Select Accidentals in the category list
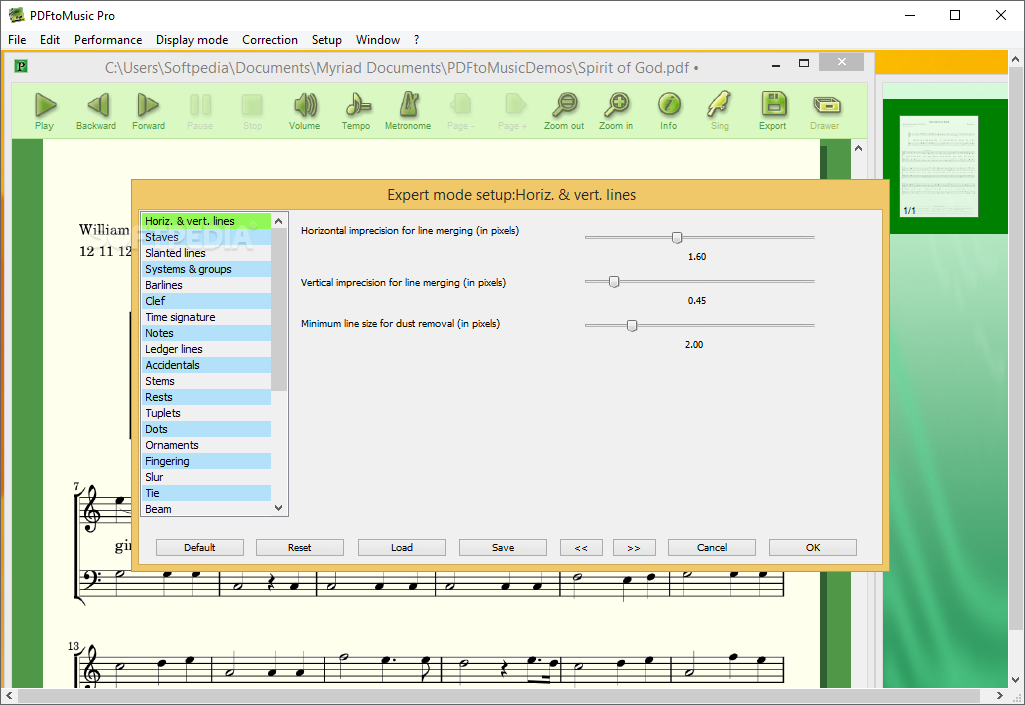The height and width of the screenshot is (705, 1025). coord(206,365)
